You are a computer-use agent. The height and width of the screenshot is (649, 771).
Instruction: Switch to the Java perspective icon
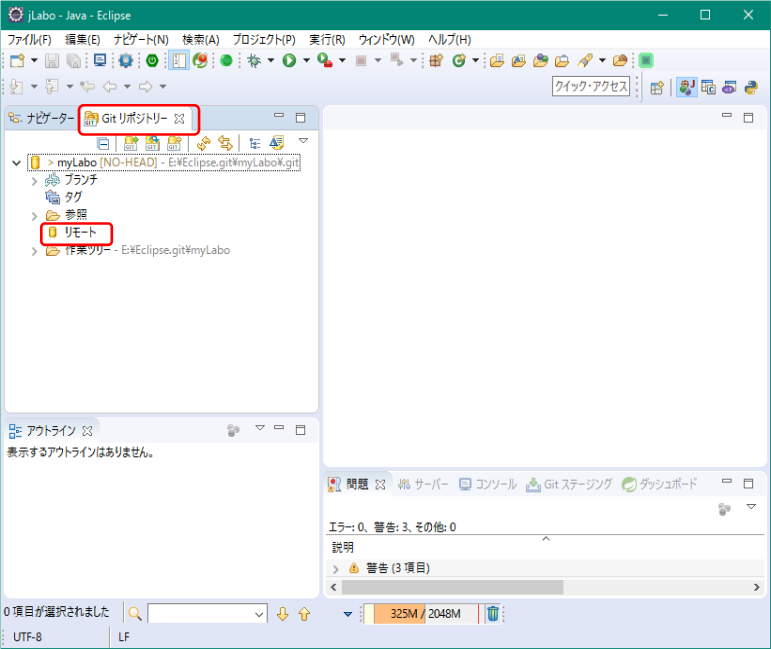[686, 88]
